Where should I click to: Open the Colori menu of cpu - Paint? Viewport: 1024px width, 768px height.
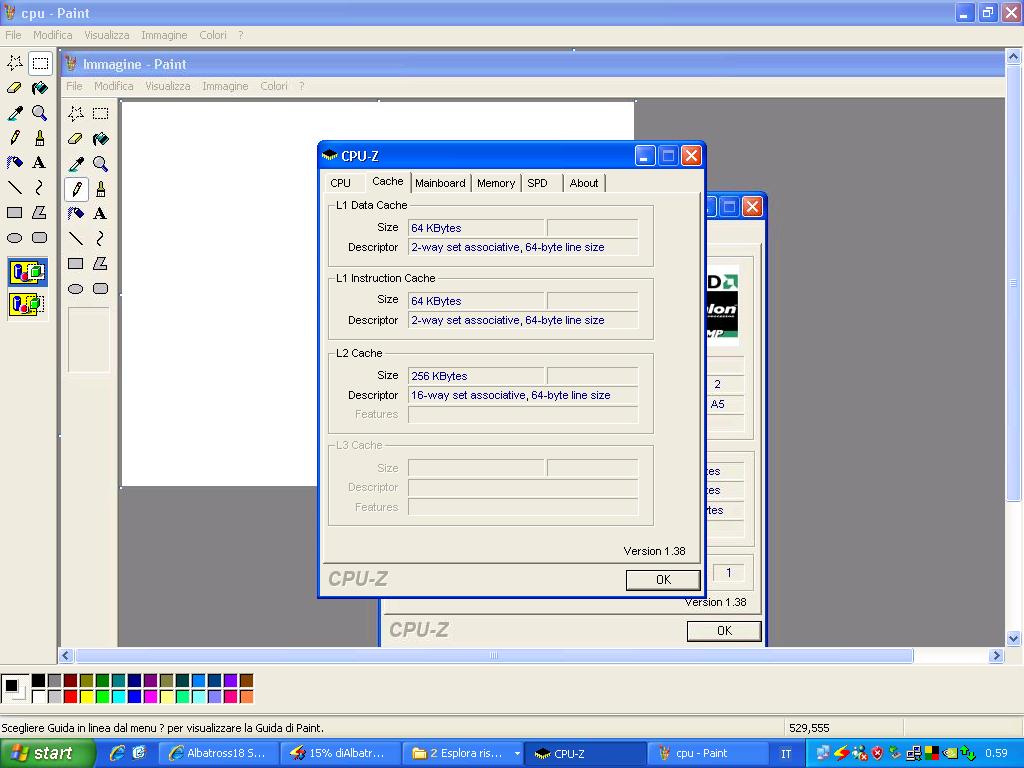tap(213, 35)
